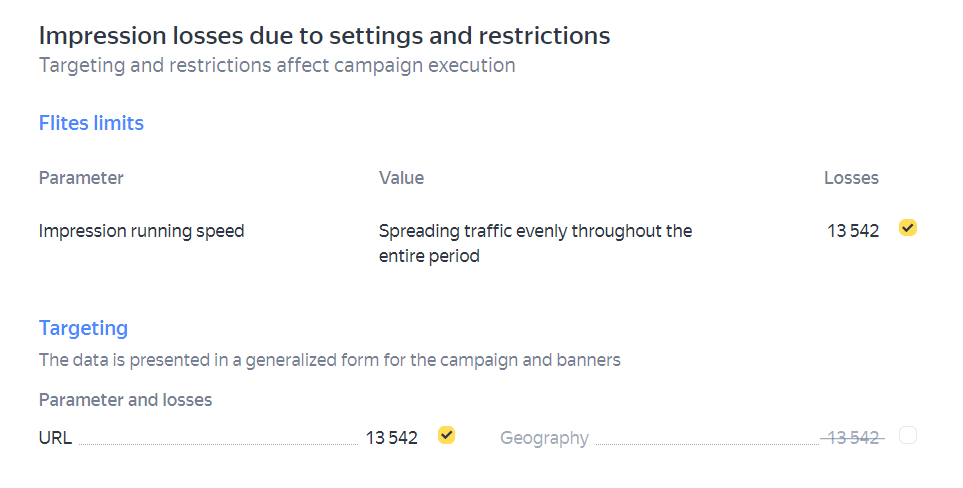The image size is (963, 488).
Task: Uncheck the Impression running speed losses checkbox
Action: [x=907, y=228]
